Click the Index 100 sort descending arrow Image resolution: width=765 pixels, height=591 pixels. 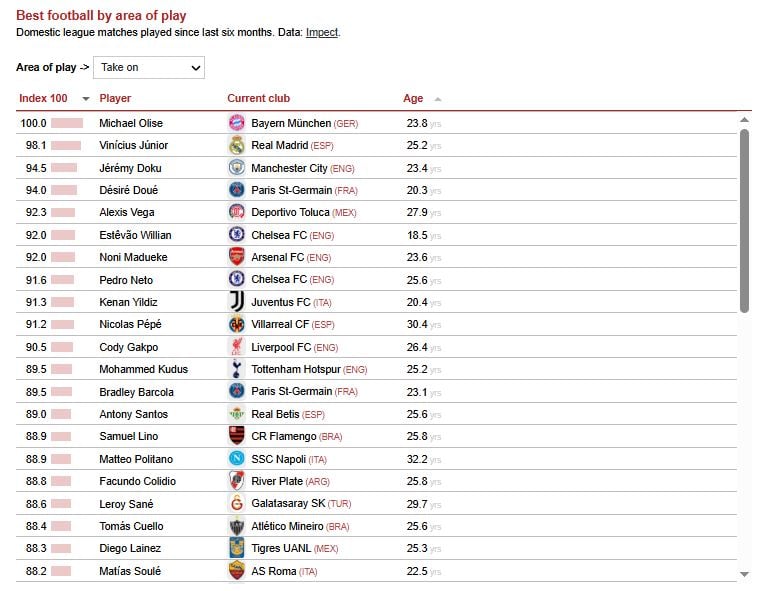85,99
